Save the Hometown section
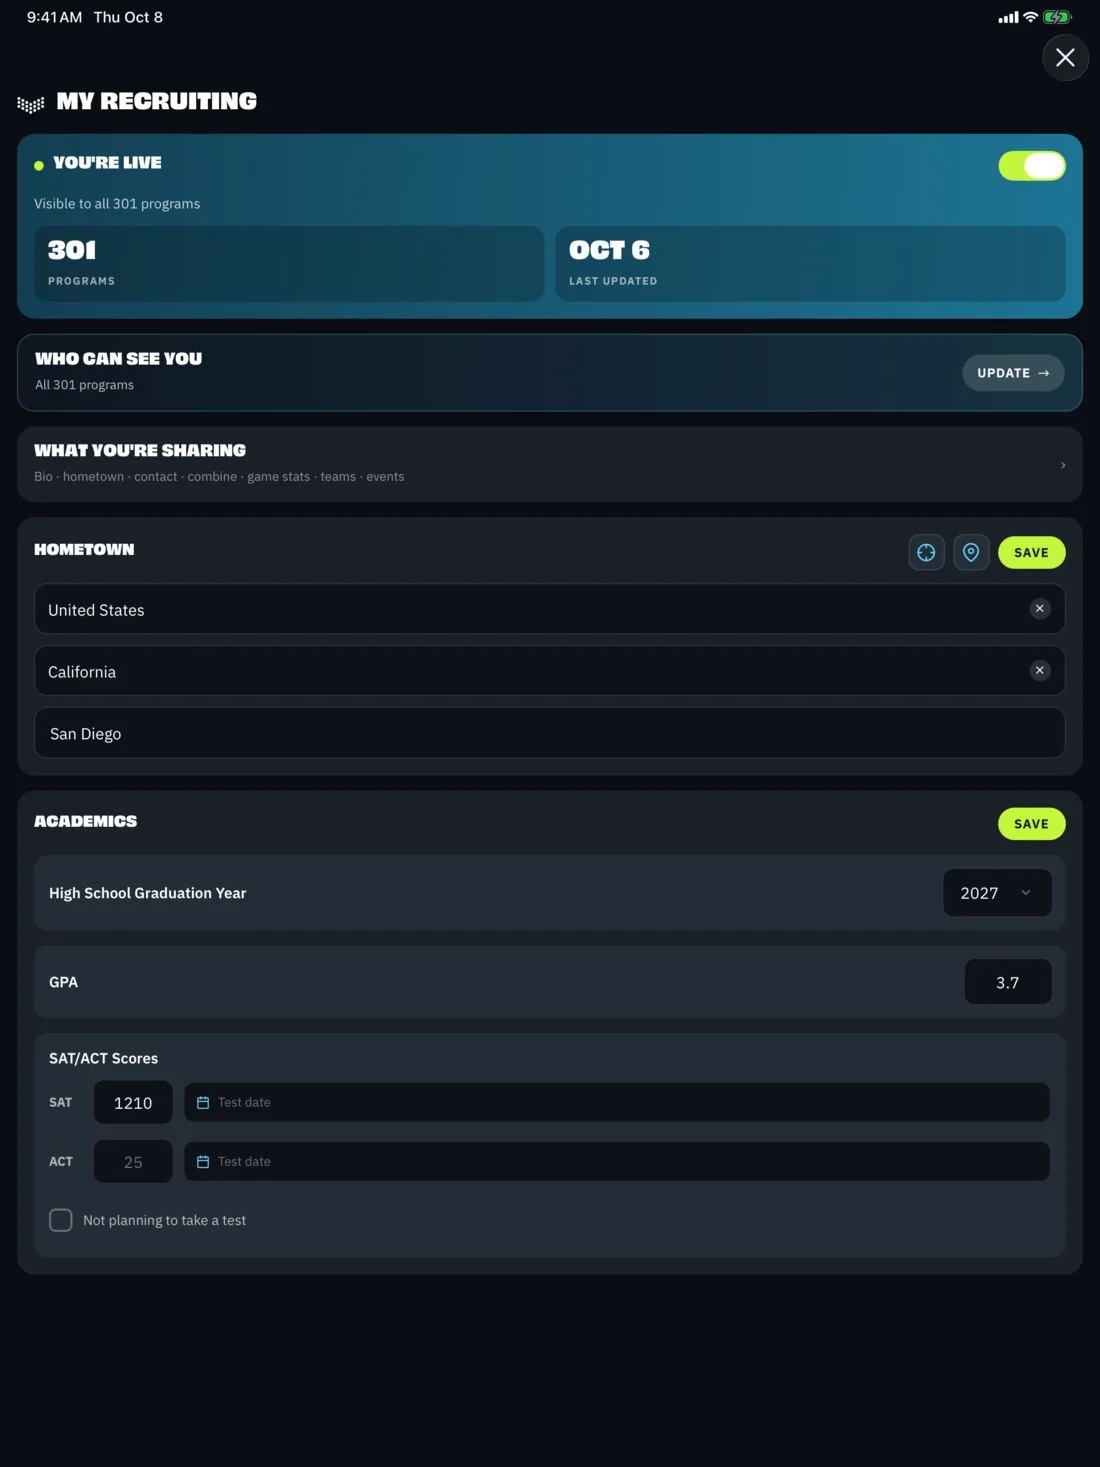1100x1467 pixels. coord(1031,552)
